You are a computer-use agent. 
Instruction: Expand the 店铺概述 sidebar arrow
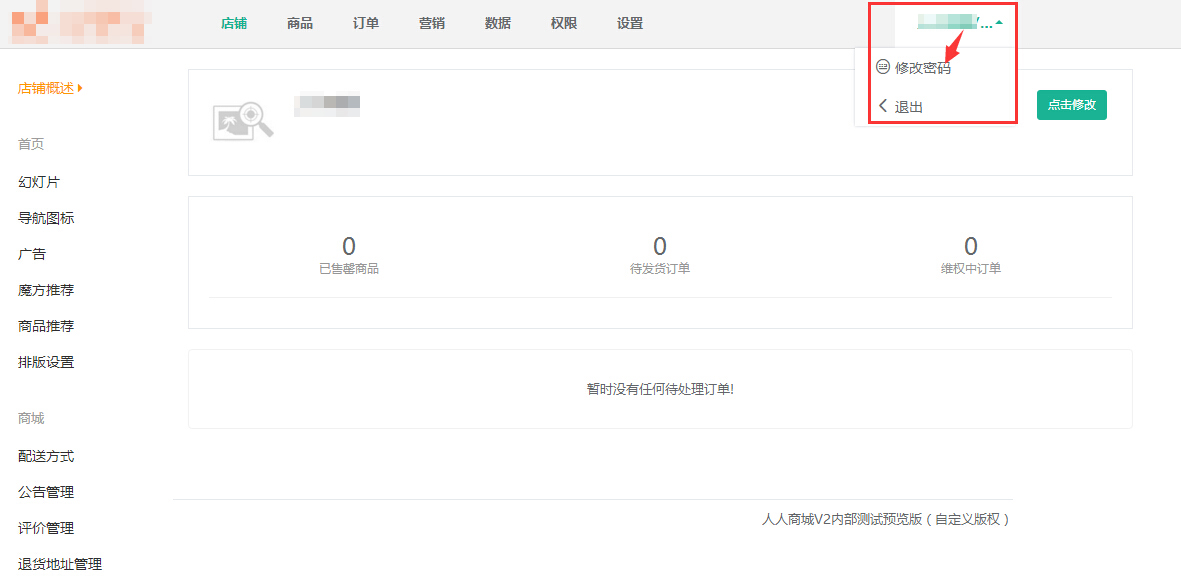point(80,88)
